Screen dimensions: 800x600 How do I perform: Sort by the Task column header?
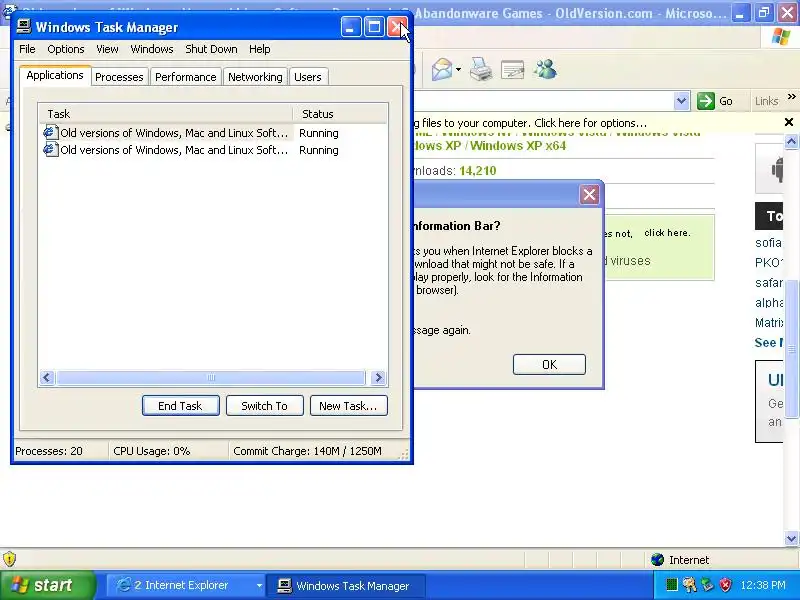(x=165, y=114)
